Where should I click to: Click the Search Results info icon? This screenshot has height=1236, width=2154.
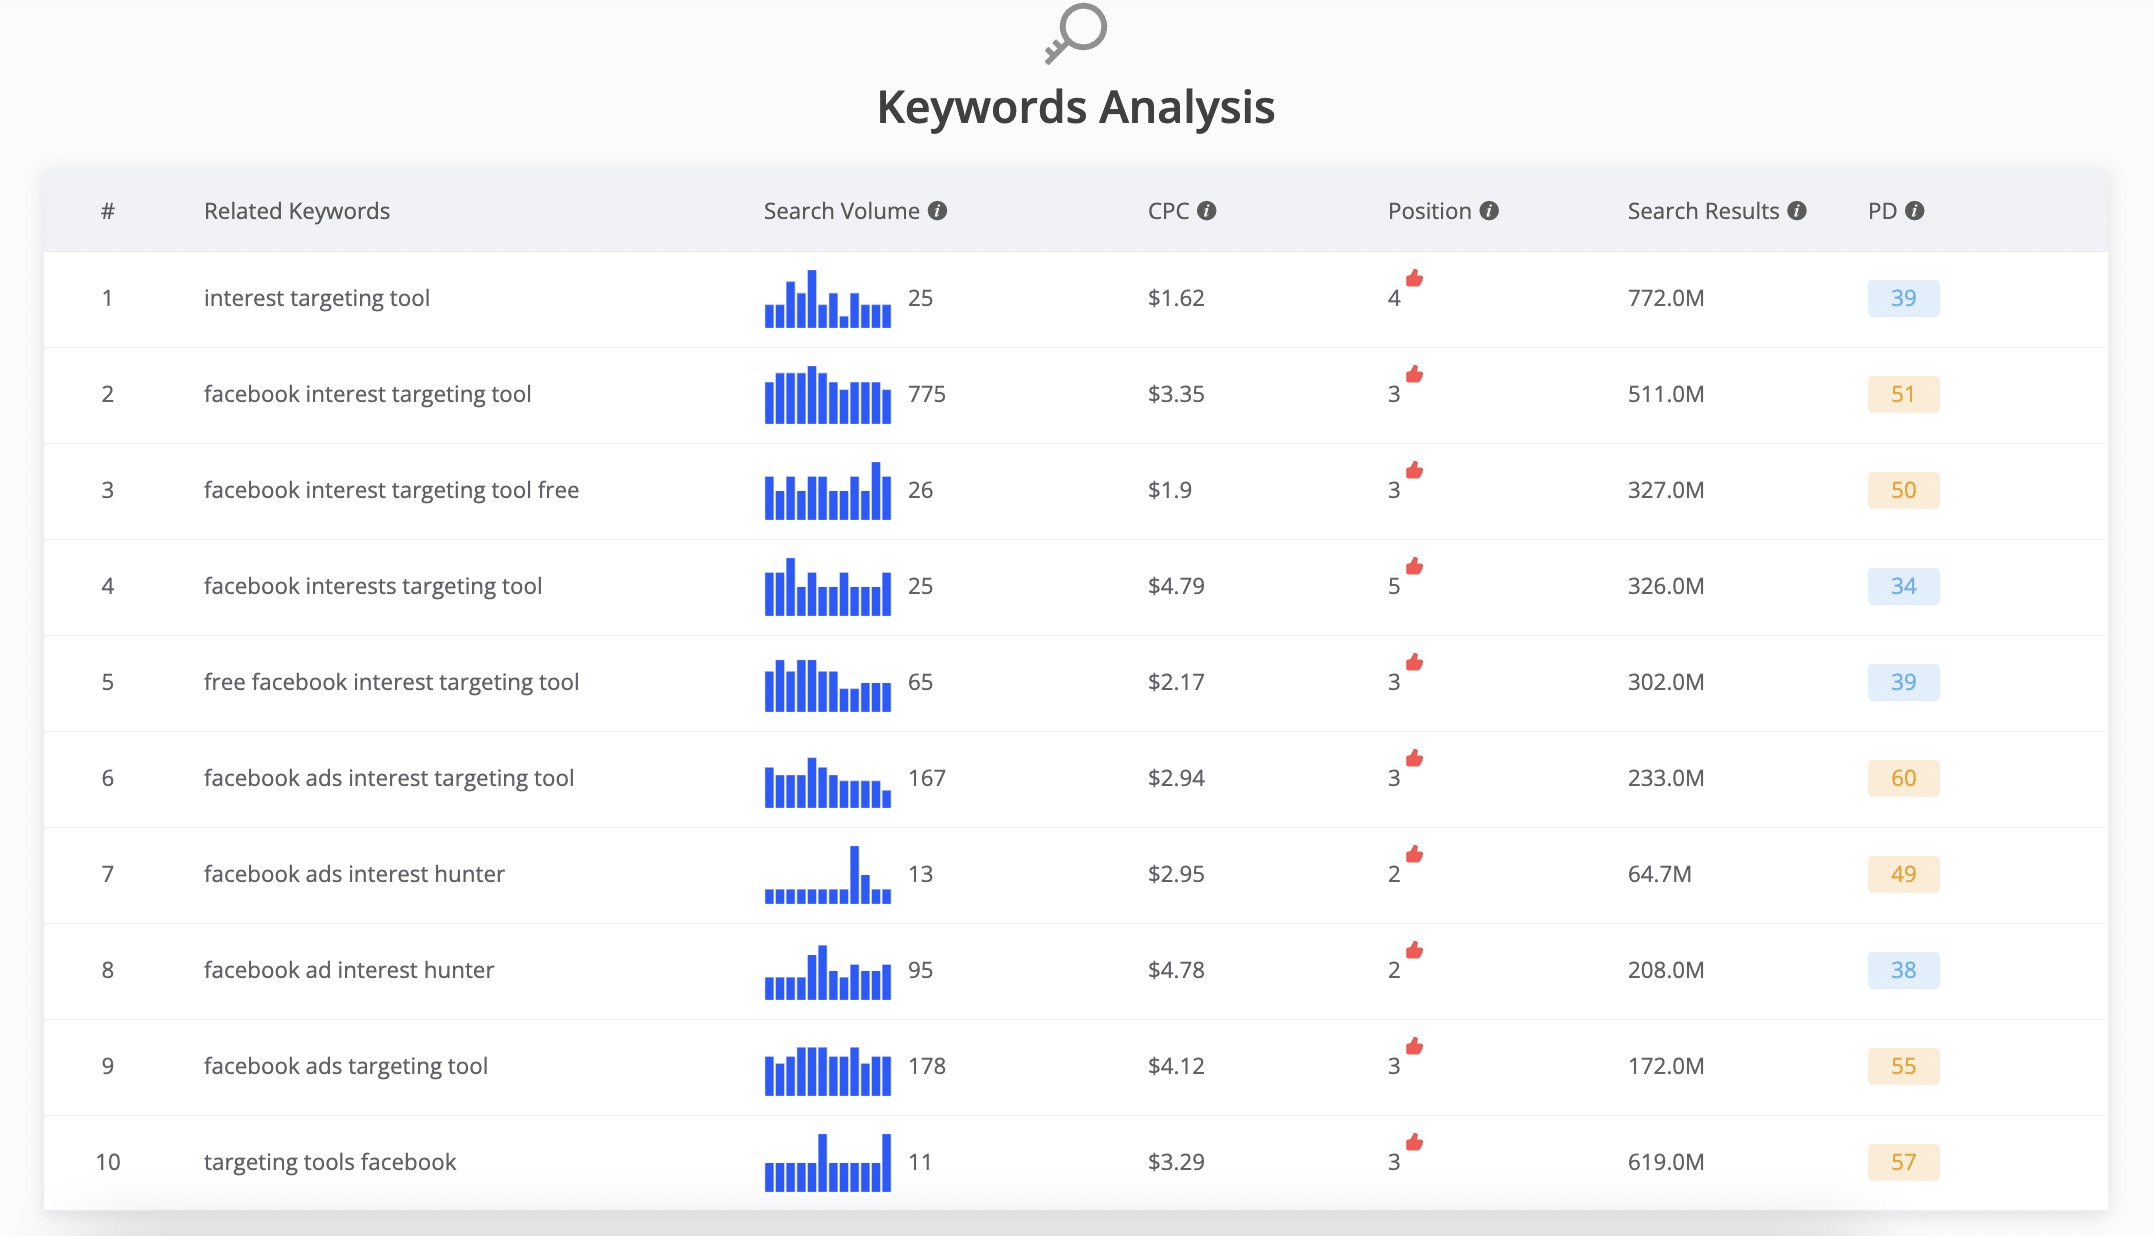(1797, 211)
